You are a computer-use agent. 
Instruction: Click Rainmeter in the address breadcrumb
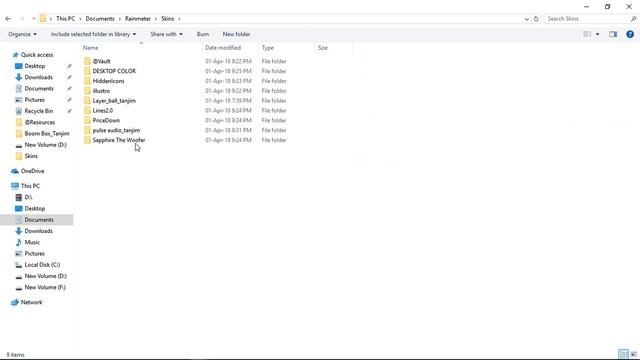coord(138,19)
